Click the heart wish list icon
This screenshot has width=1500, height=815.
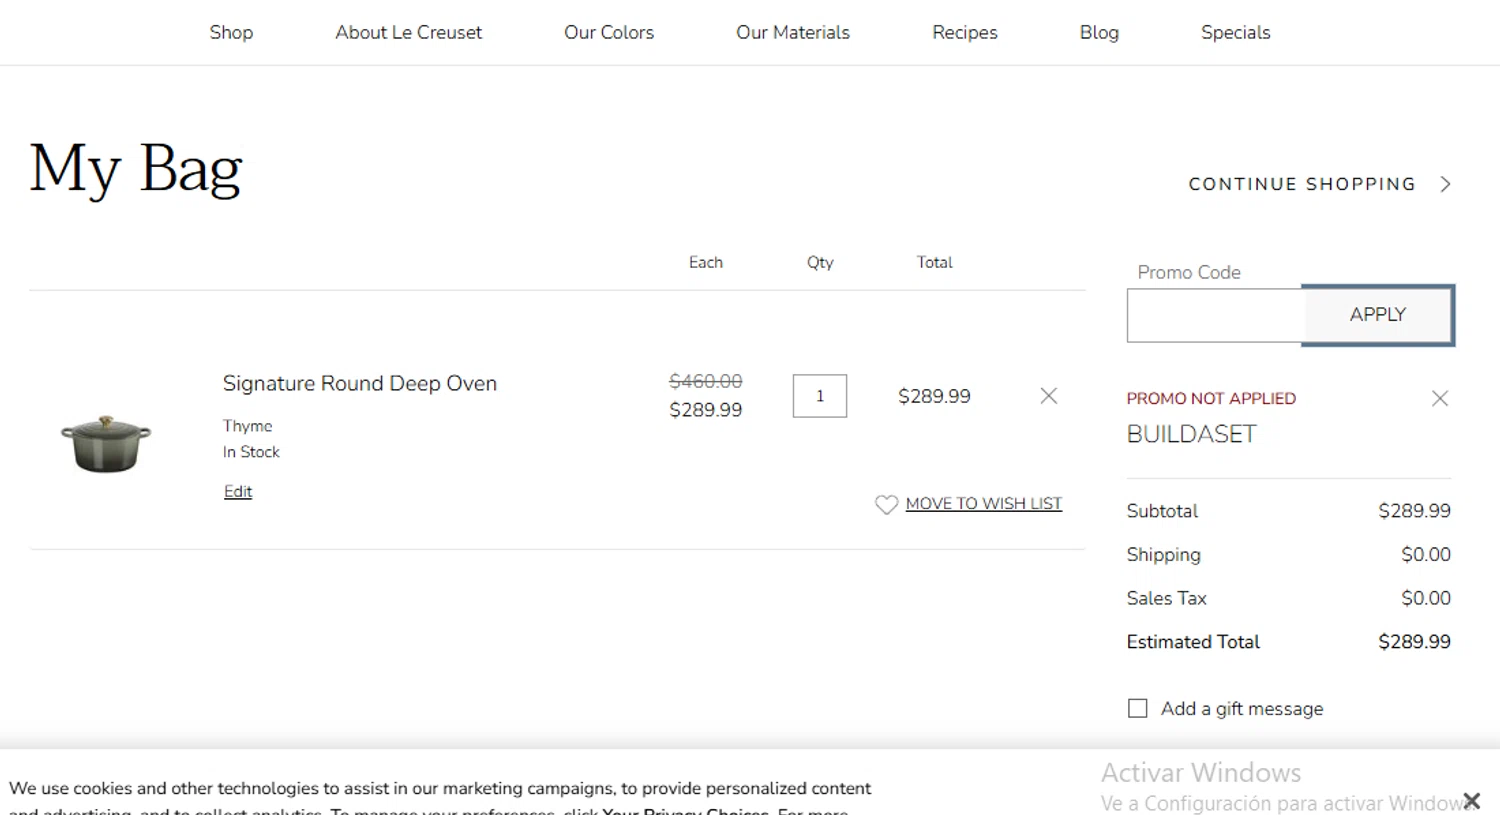[x=886, y=504]
